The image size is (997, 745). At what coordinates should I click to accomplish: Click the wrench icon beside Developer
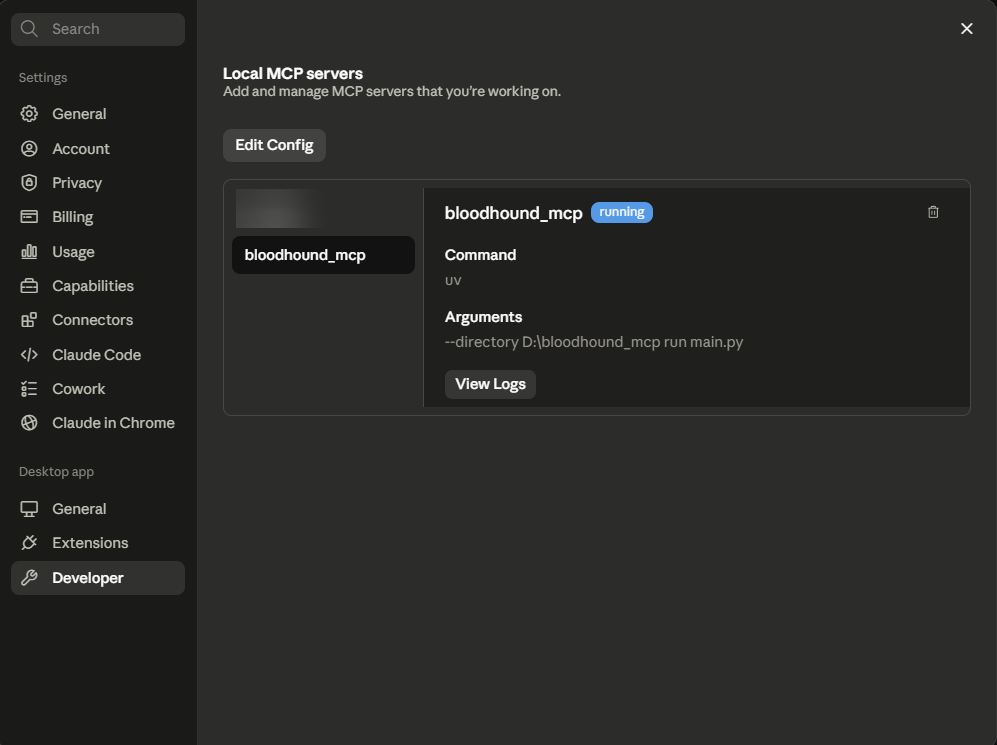click(x=29, y=578)
